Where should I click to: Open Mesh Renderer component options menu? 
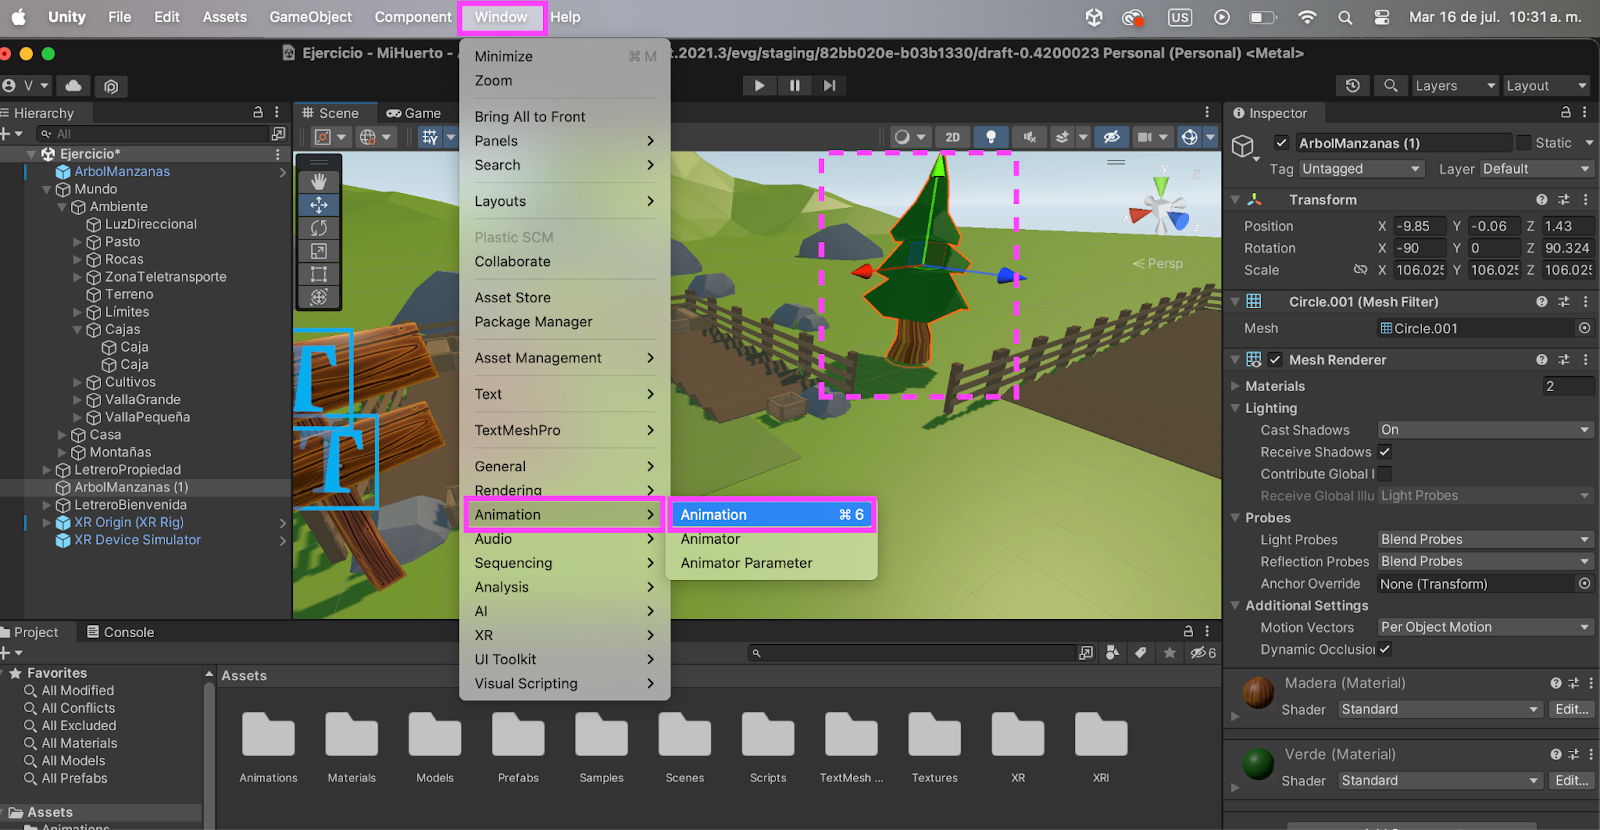(x=1586, y=360)
